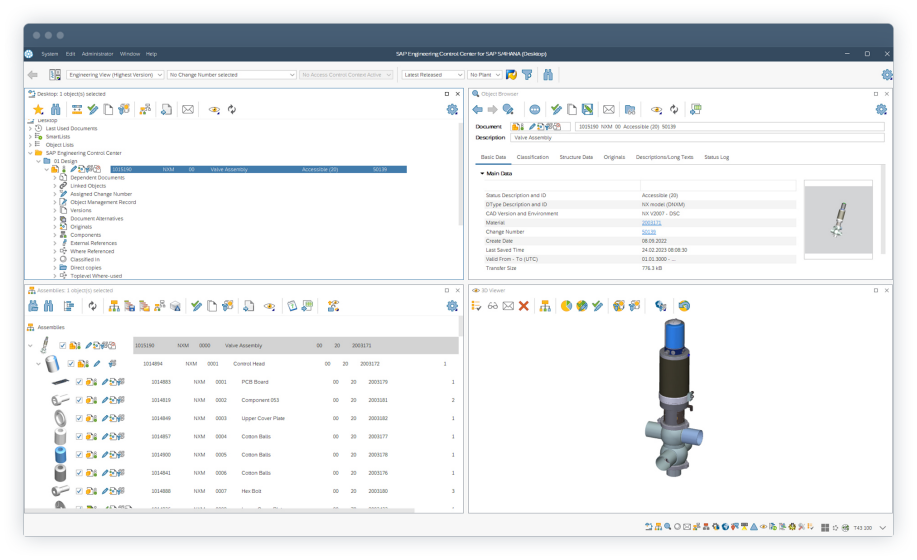Open Change Number link 50139

pyautogui.click(x=649, y=232)
